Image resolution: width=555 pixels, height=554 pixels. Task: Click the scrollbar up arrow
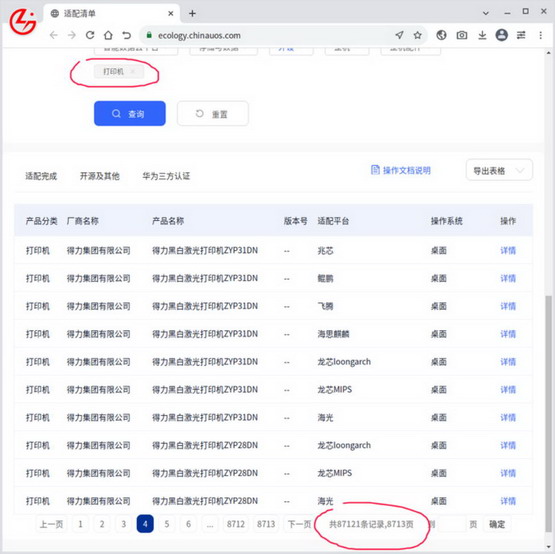[548, 53]
